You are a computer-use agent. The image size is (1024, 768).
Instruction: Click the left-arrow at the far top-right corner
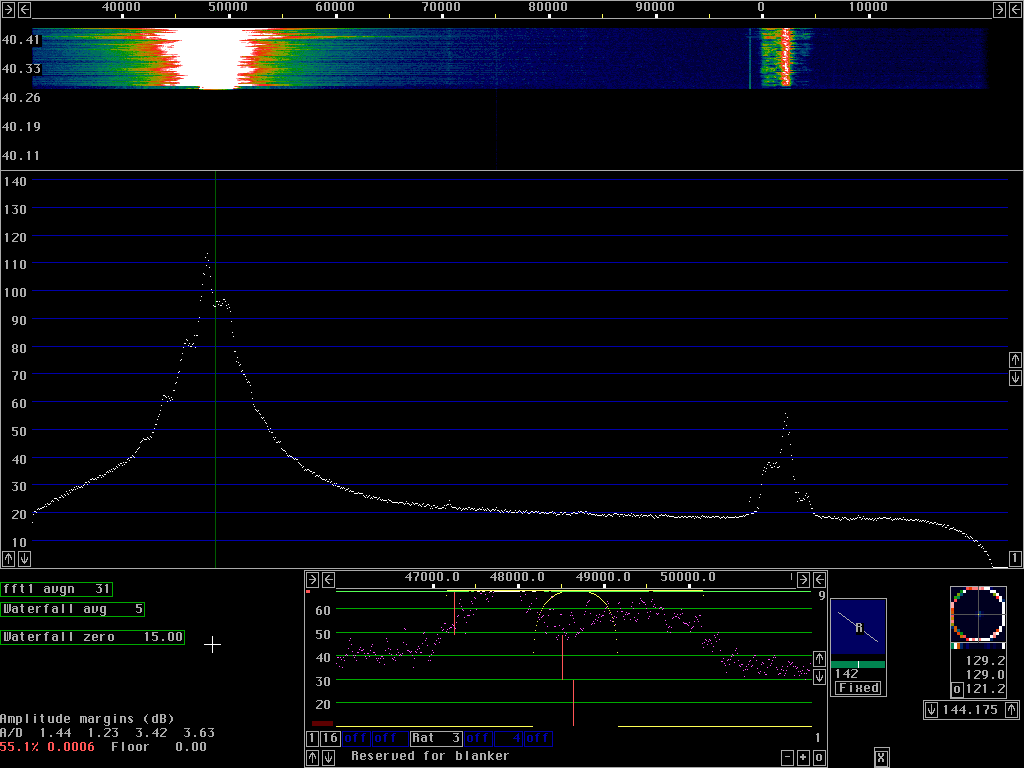1015,9
